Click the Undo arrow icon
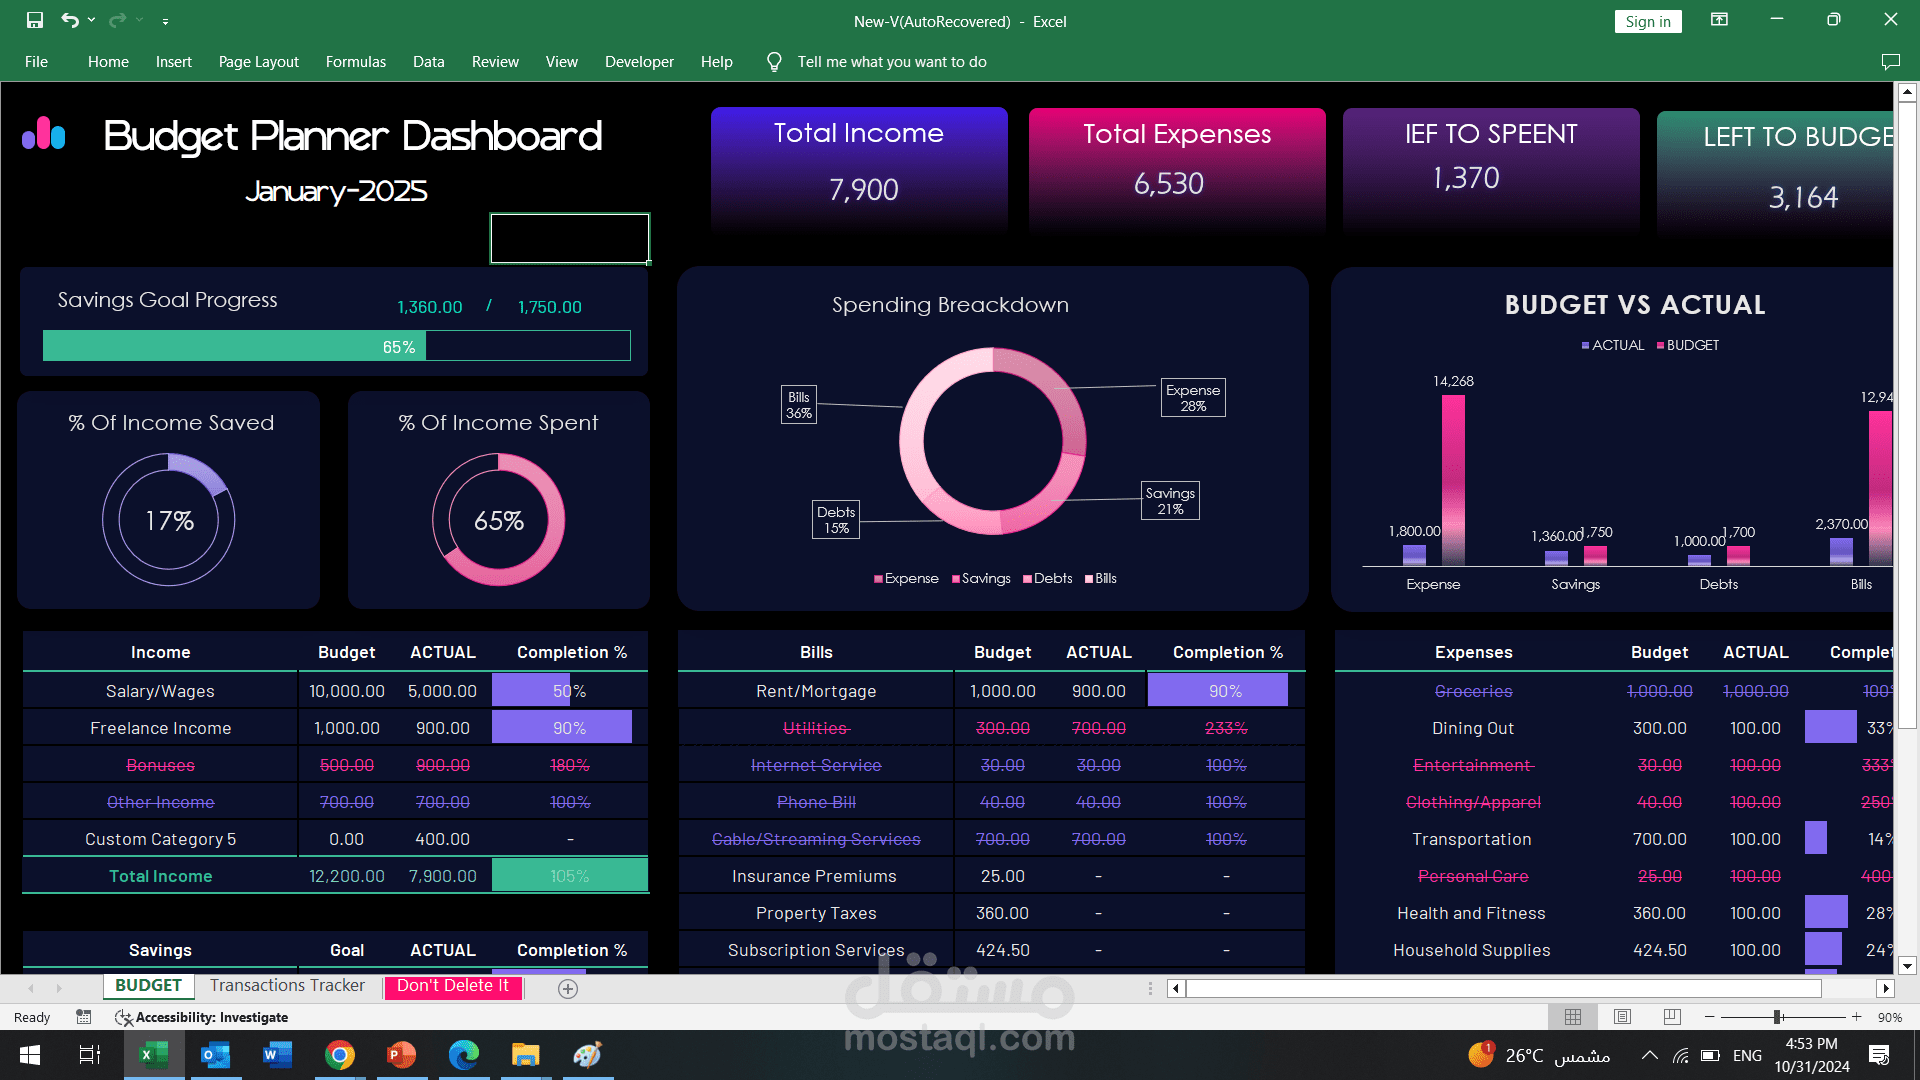 69,19
